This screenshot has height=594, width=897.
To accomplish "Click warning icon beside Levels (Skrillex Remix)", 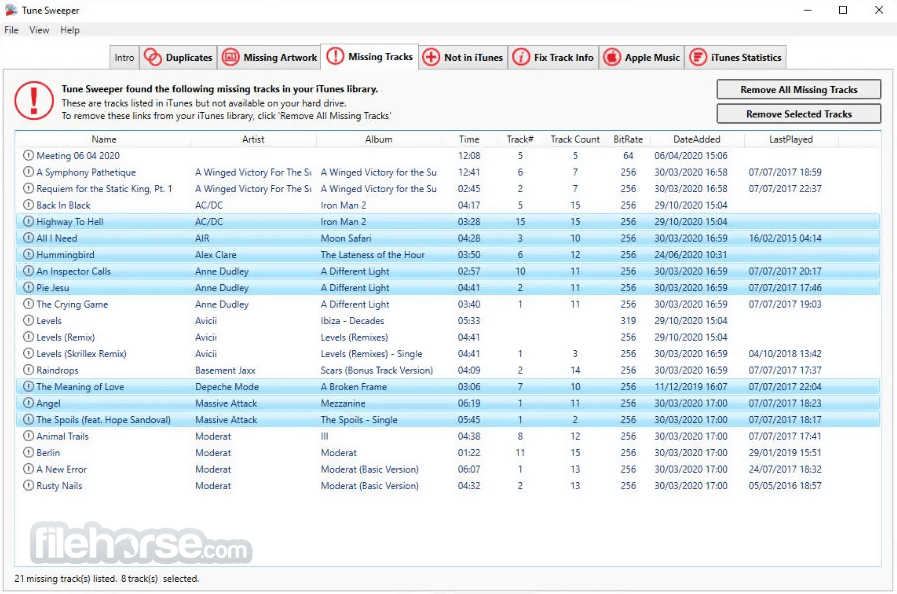I will click(x=28, y=354).
